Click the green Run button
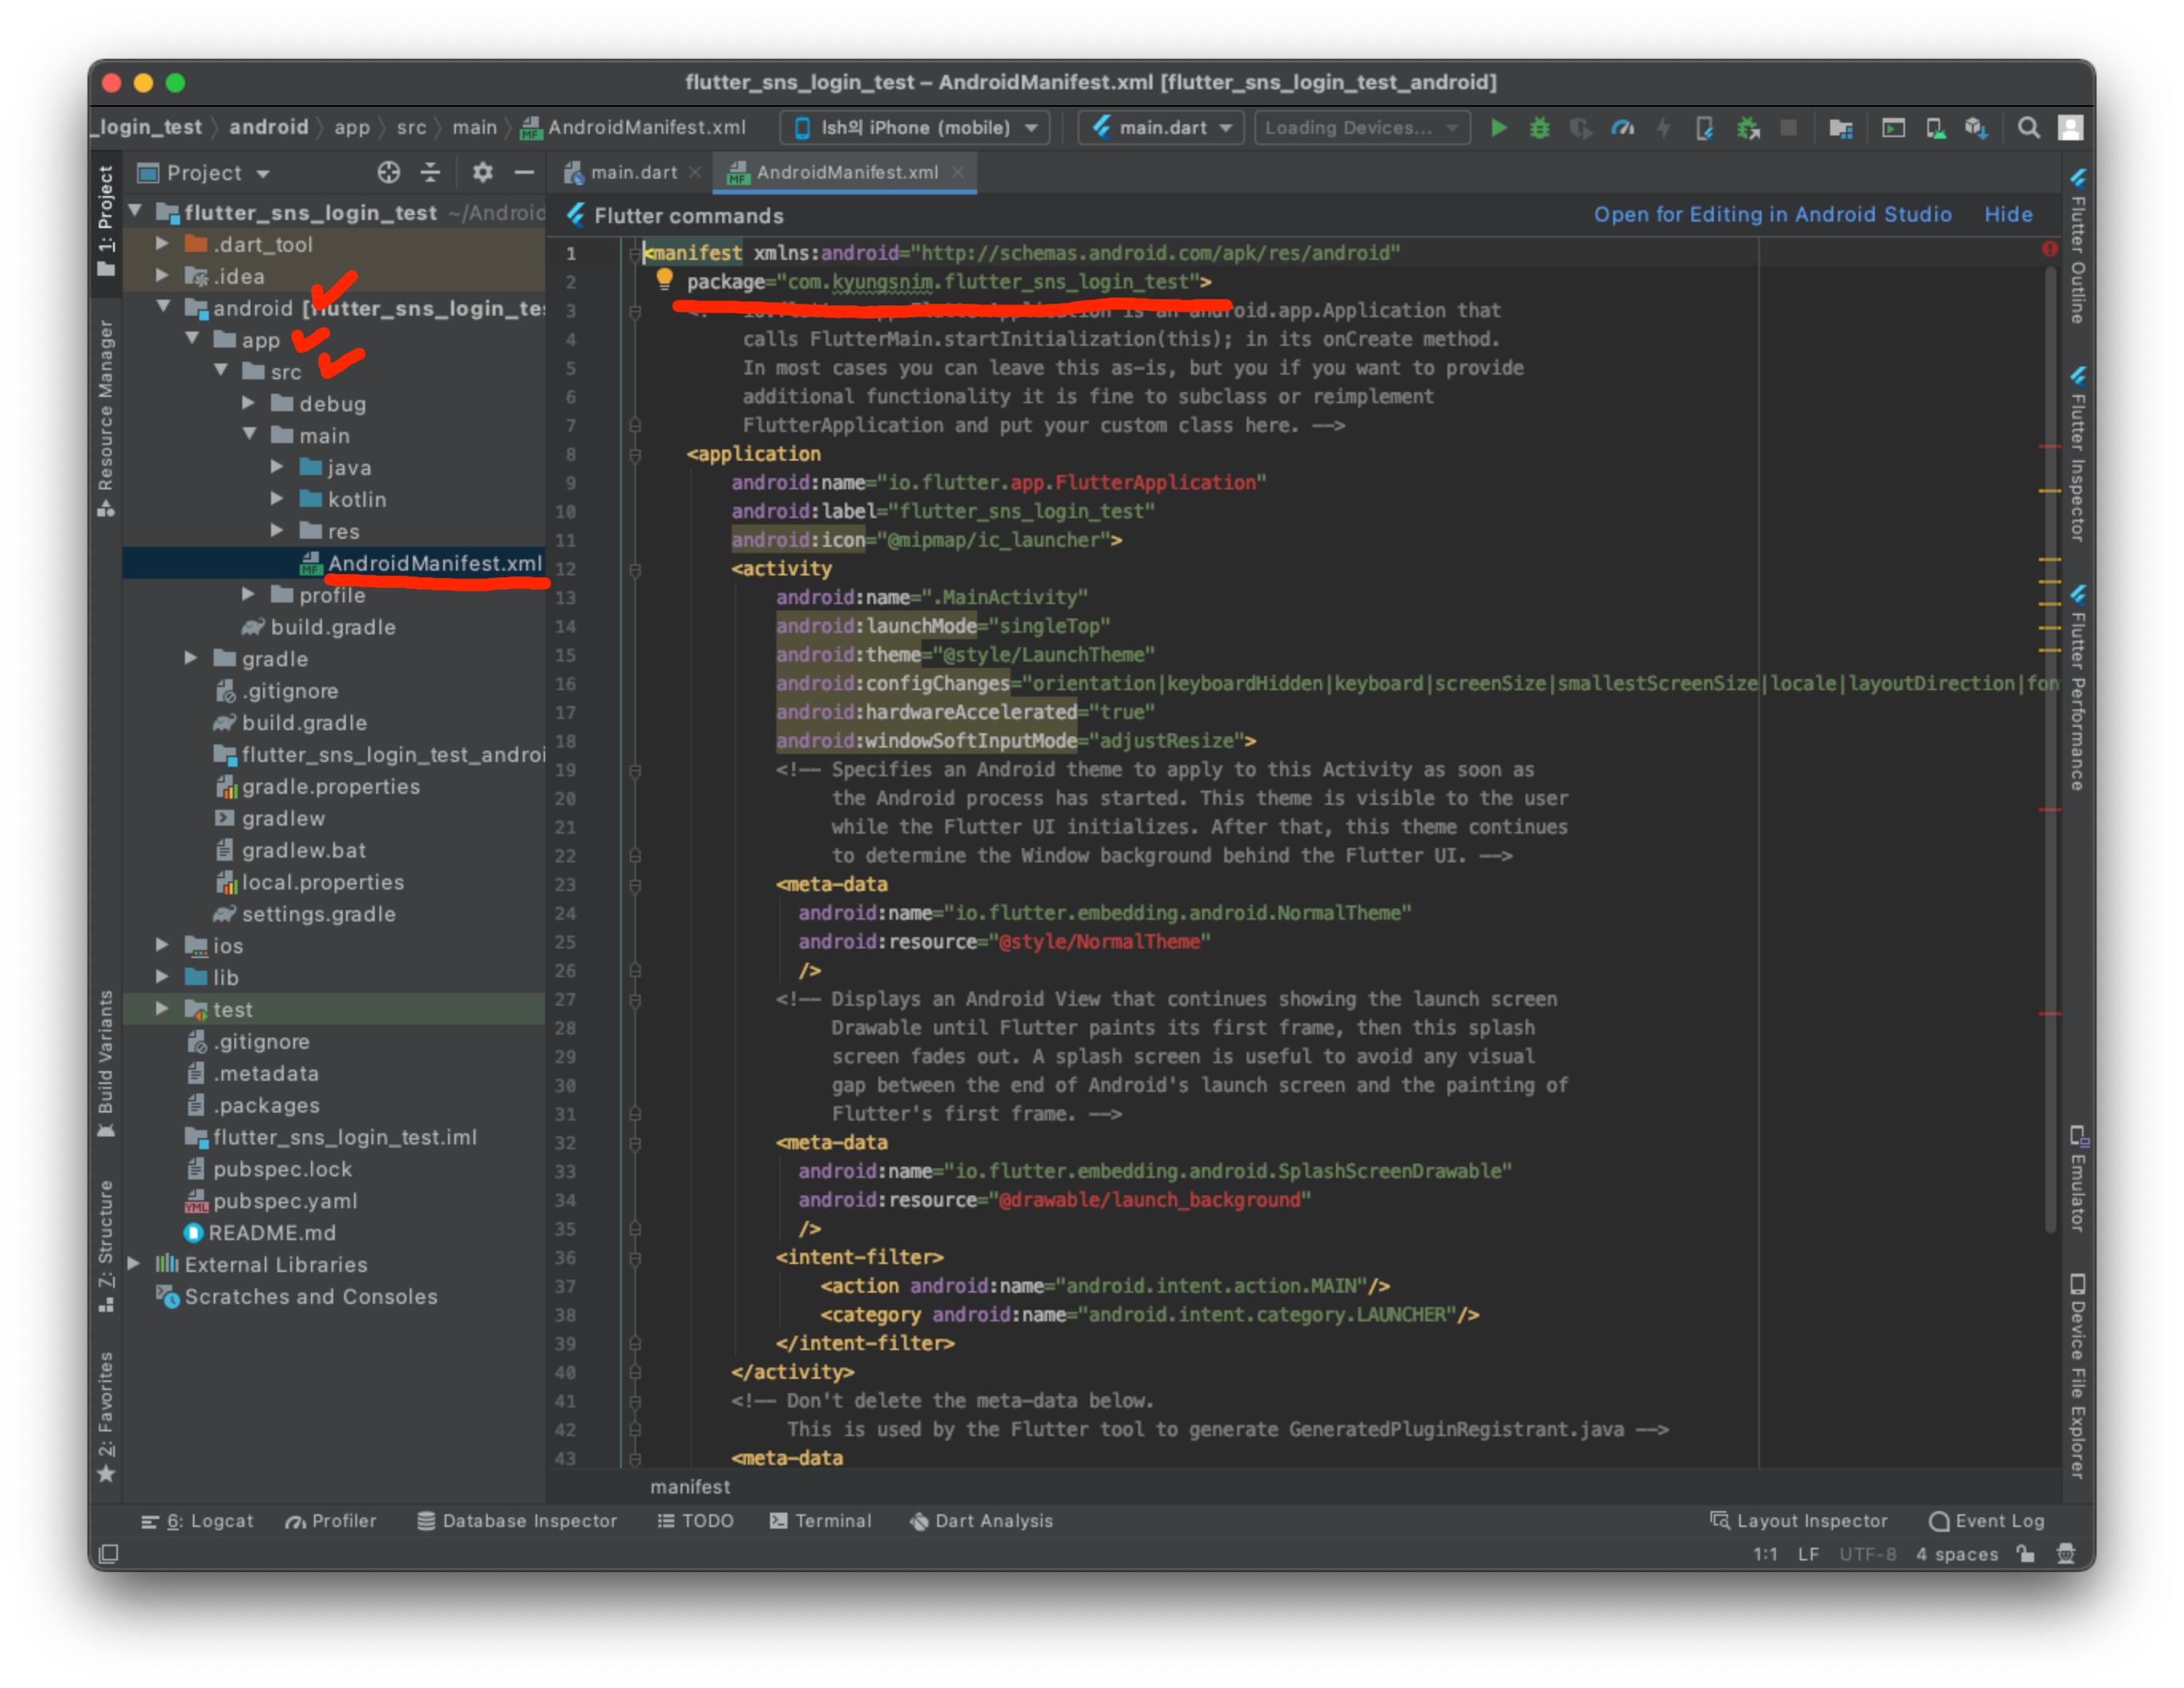Image resolution: width=2184 pixels, height=1688 pixels. 1498,128
